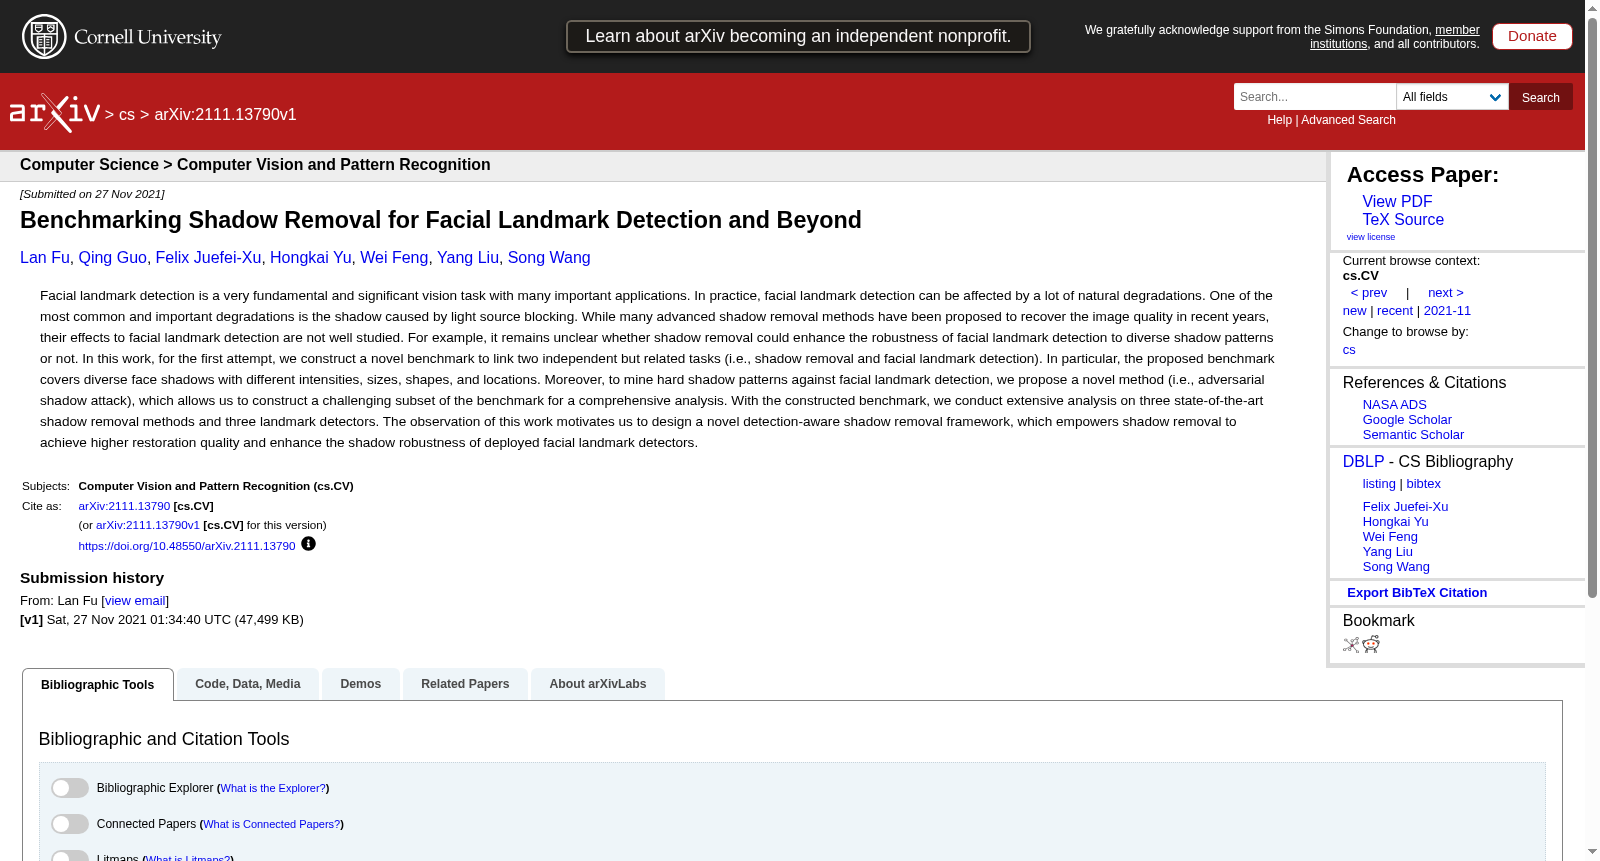The width and height of the screenshot is (1600, 861).
Task: Open Song Wang DBLP entry
Action: tap(1396, 567)
